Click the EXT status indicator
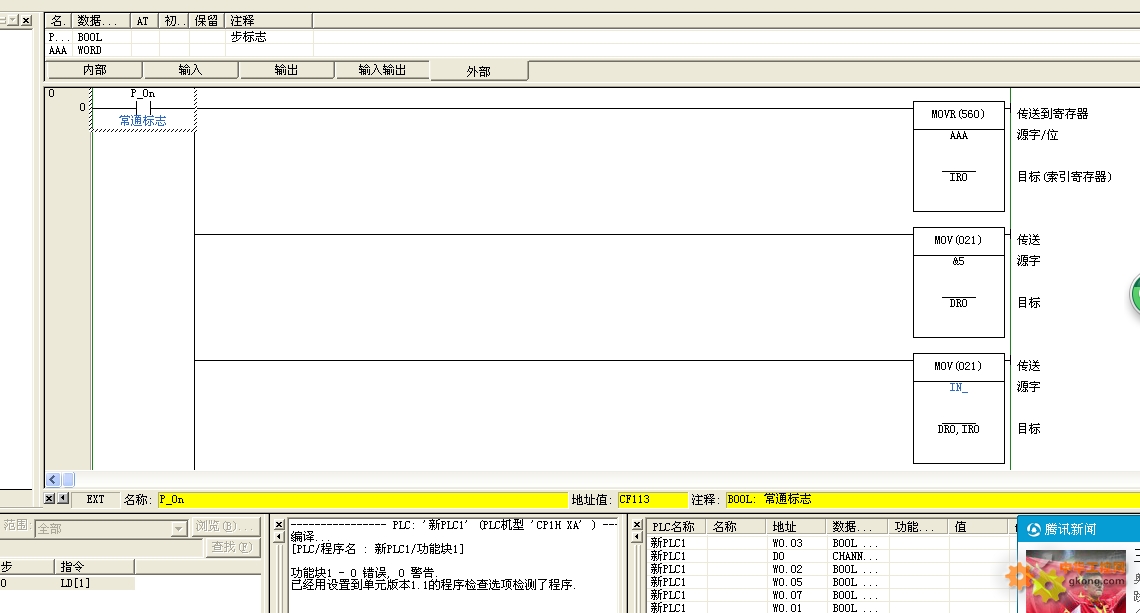The width and height of the screenshot is (1140, 613). click(x=95, y=500)
